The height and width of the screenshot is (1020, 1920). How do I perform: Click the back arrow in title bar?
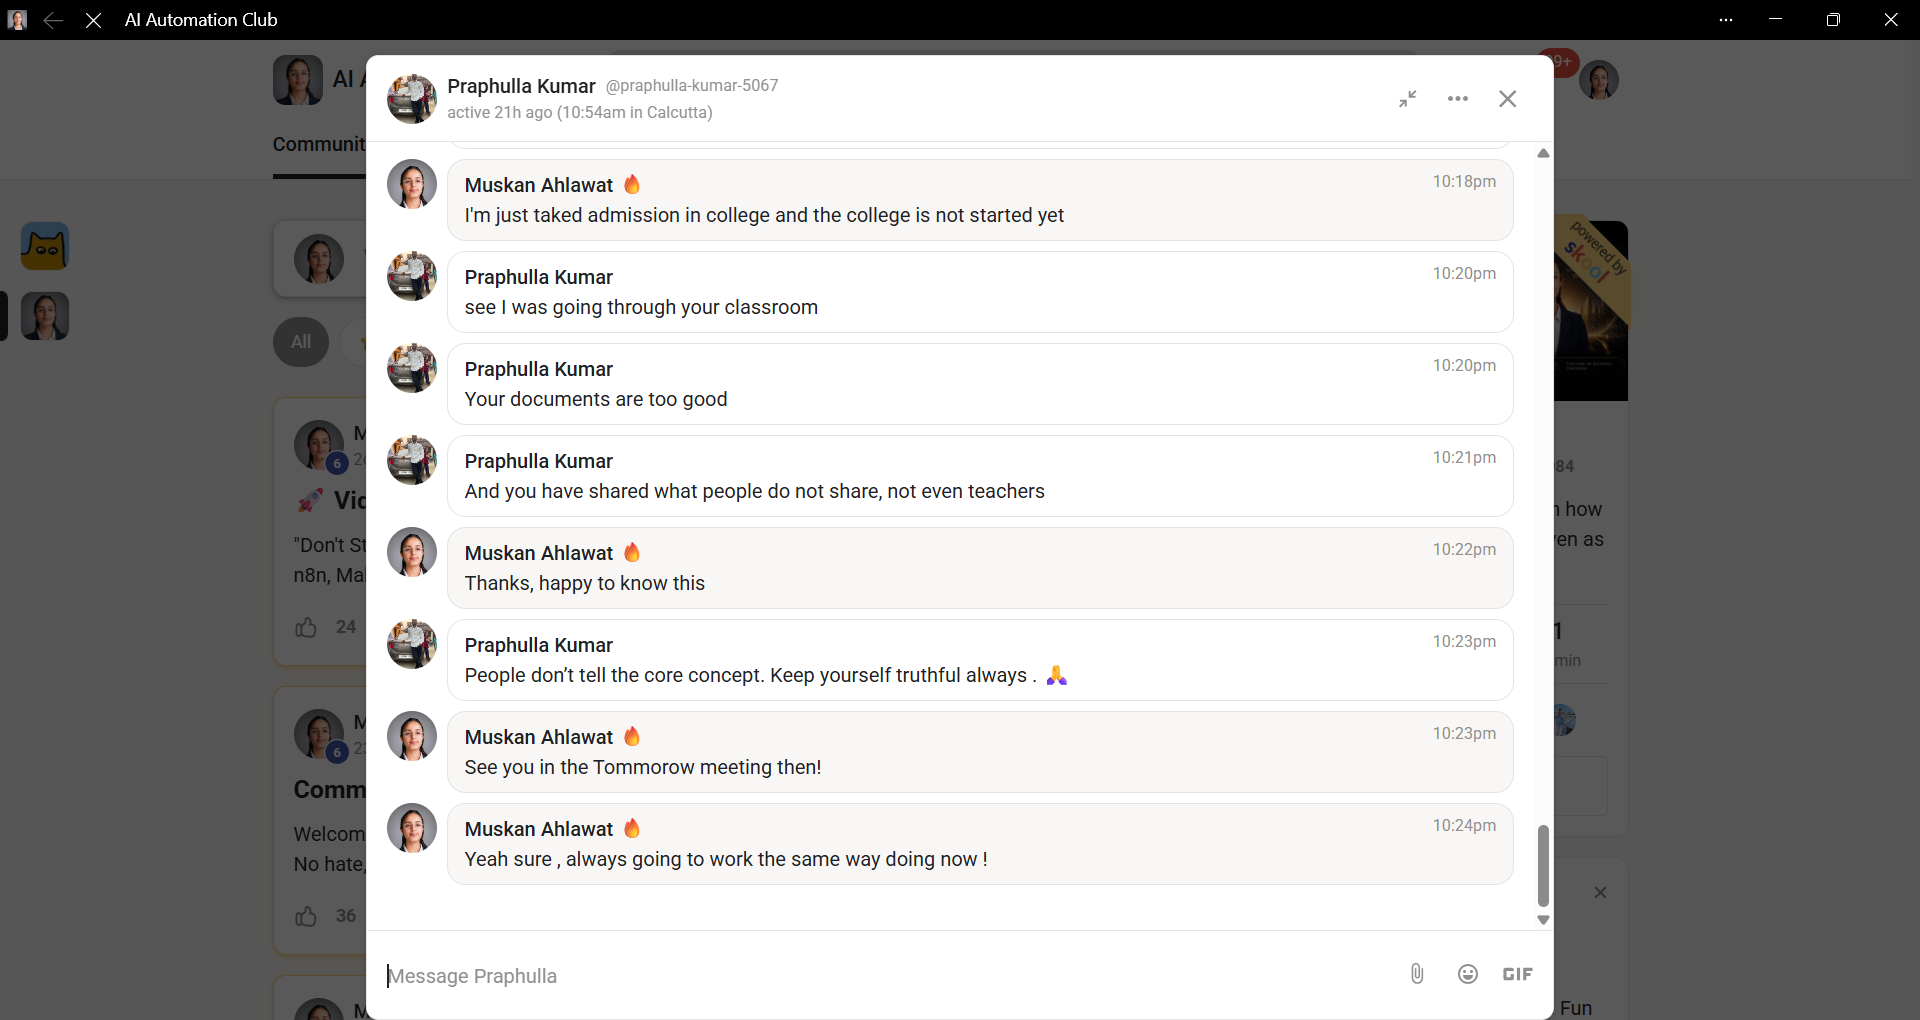(54, 20)
